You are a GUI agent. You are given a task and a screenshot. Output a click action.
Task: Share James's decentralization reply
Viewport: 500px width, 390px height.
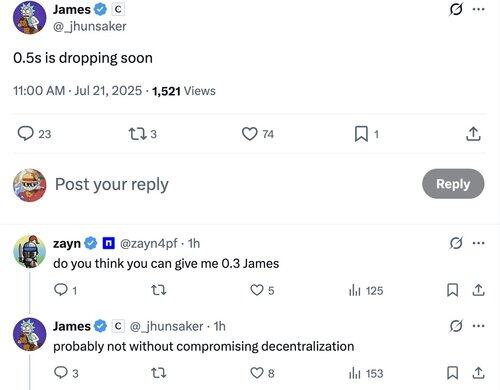point(478,373)
